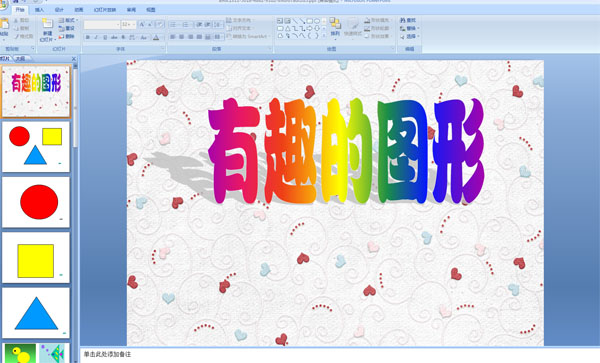Switch to the Slide Show ribbon tab
This screenshot has width=600, height=363.
point(105,10)
